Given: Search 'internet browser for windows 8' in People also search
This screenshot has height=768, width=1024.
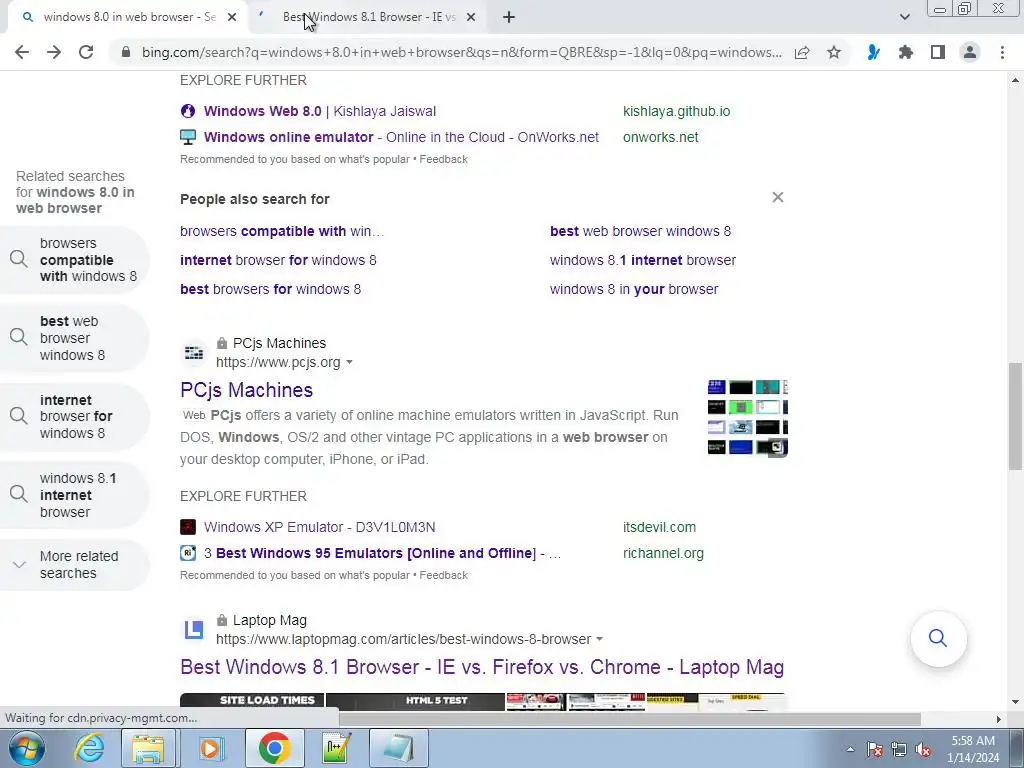Looking at the screenshot, I should (278, 260).
